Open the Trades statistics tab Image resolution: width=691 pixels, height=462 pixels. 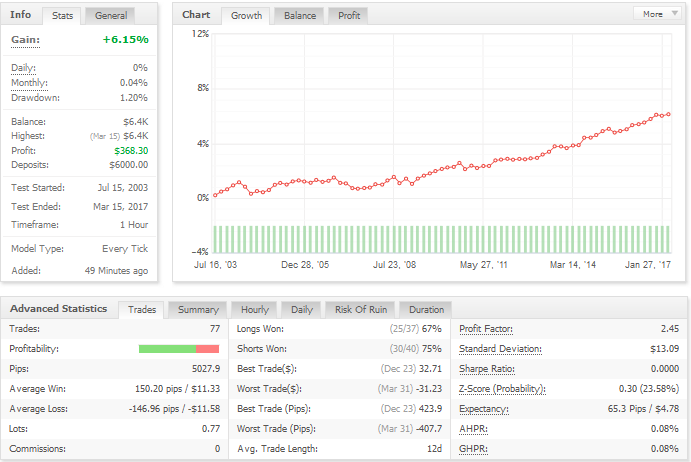click(142, 310)
